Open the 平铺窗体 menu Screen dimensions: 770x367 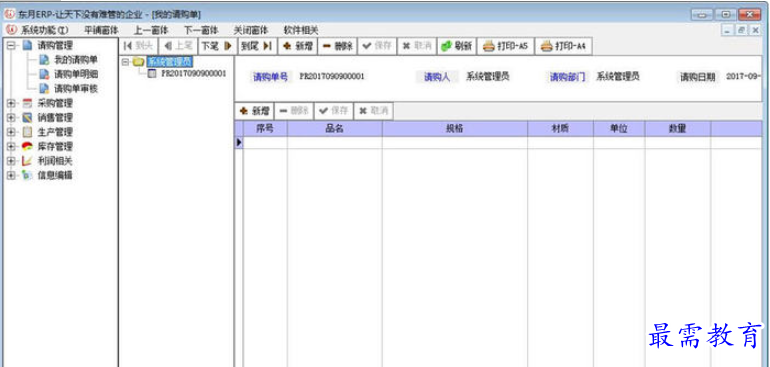(101, 30)
